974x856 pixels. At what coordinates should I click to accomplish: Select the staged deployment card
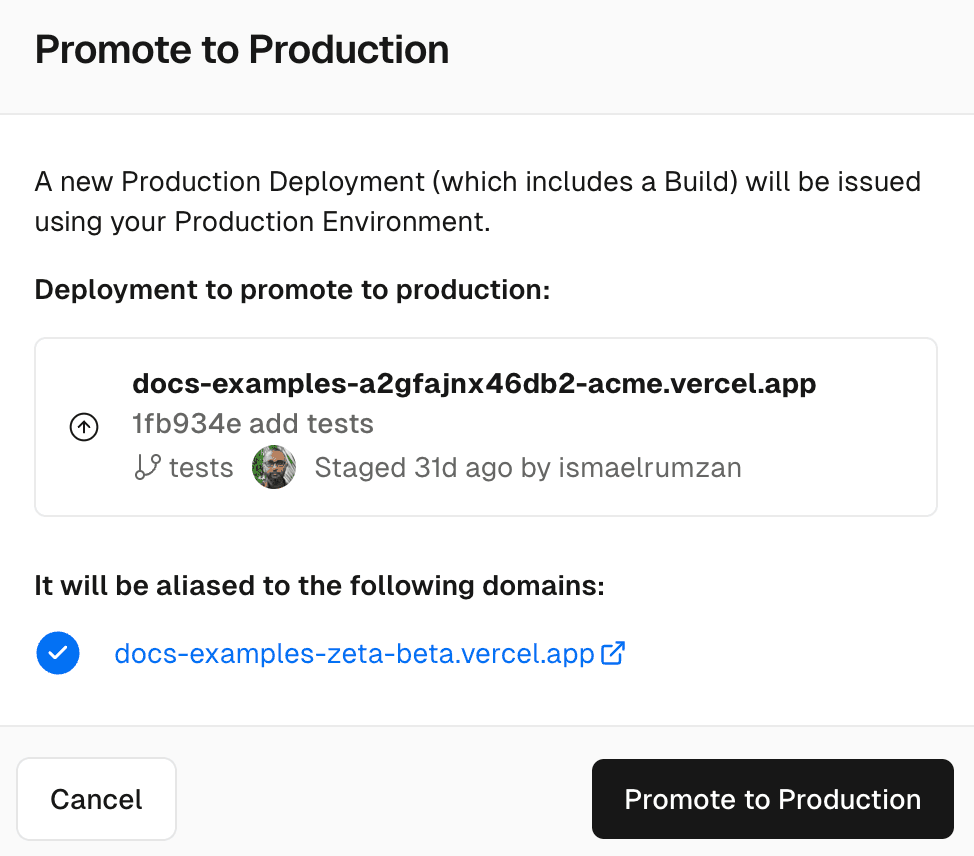pyautogui.click(x=486, y=427)
